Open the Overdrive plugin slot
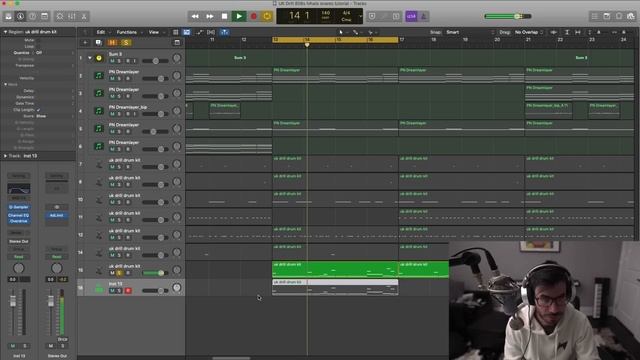This screenshot has height=360, width=640. coord(18,221)
